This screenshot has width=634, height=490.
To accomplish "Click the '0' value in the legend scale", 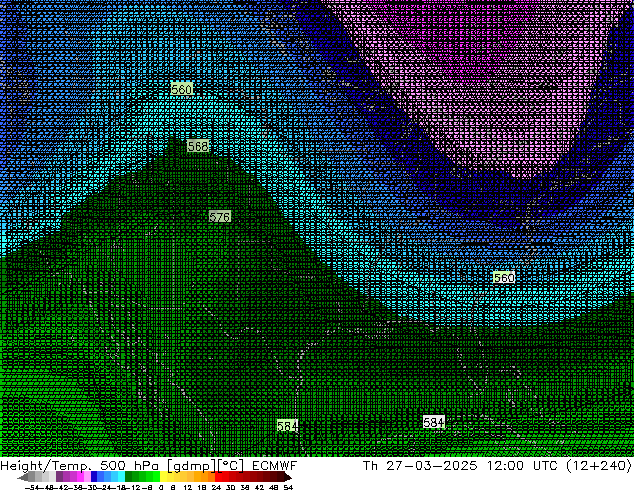I will pos(161,487).
